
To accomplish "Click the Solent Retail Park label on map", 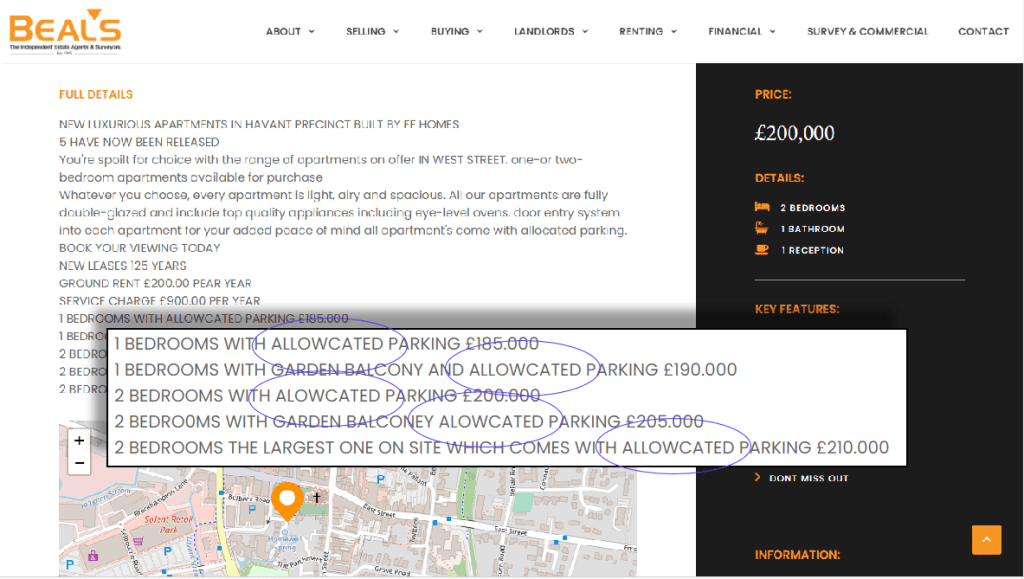I will 168,525.
